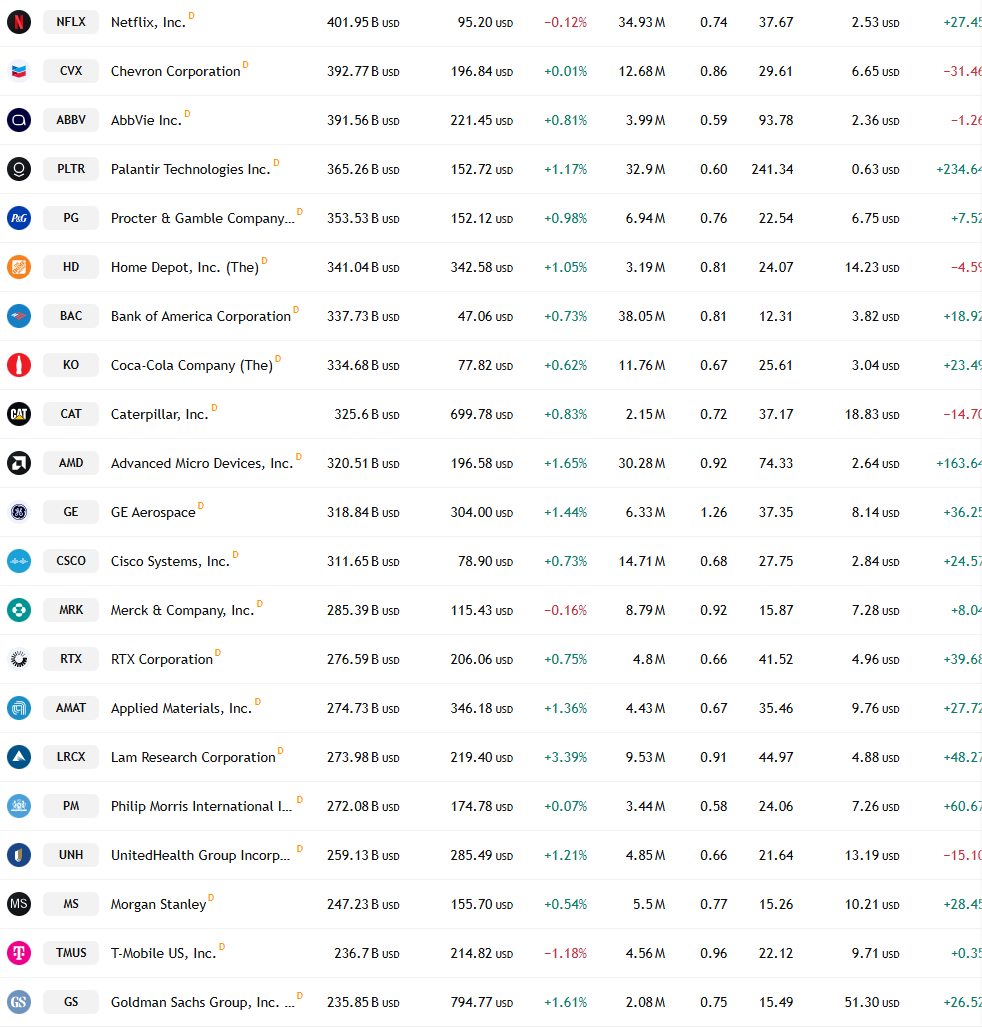Image resolution: width=982 pixels, height=1028 pixels.
Task: Click the Chevron Corporation logo icon
Action: 19,71
